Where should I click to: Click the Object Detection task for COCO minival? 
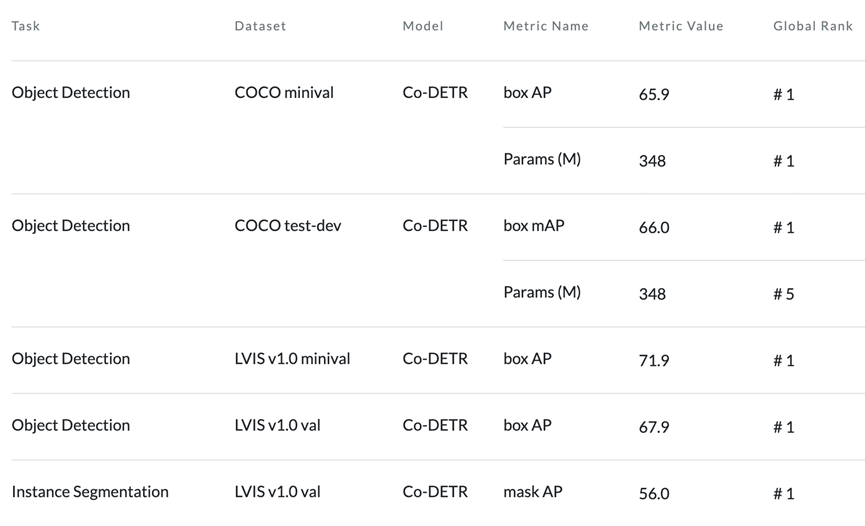[71, 93]
